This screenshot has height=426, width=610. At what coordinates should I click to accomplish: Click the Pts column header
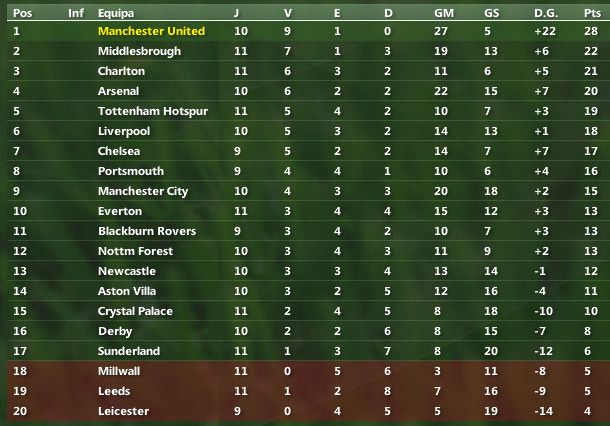[x=590, y=12]
